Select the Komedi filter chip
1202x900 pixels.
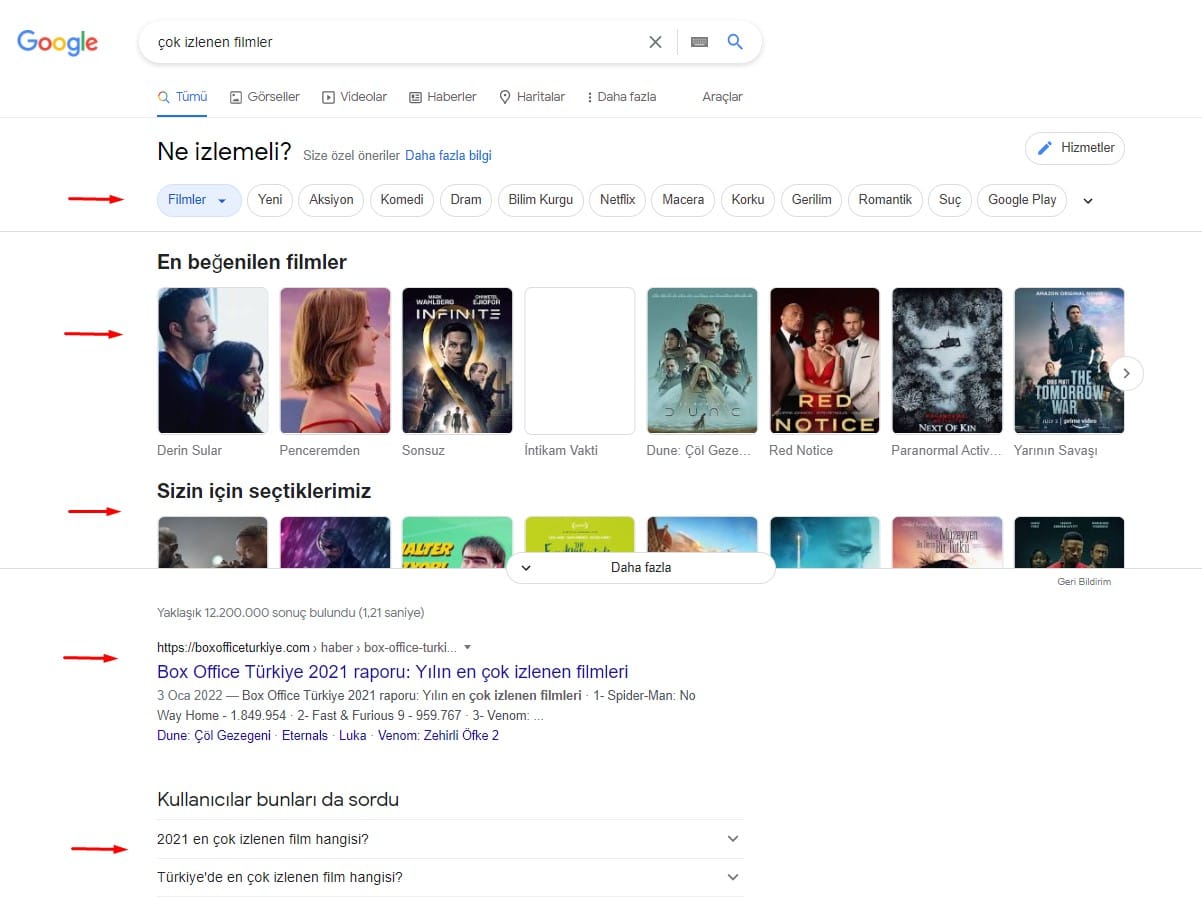pos(402,200)
